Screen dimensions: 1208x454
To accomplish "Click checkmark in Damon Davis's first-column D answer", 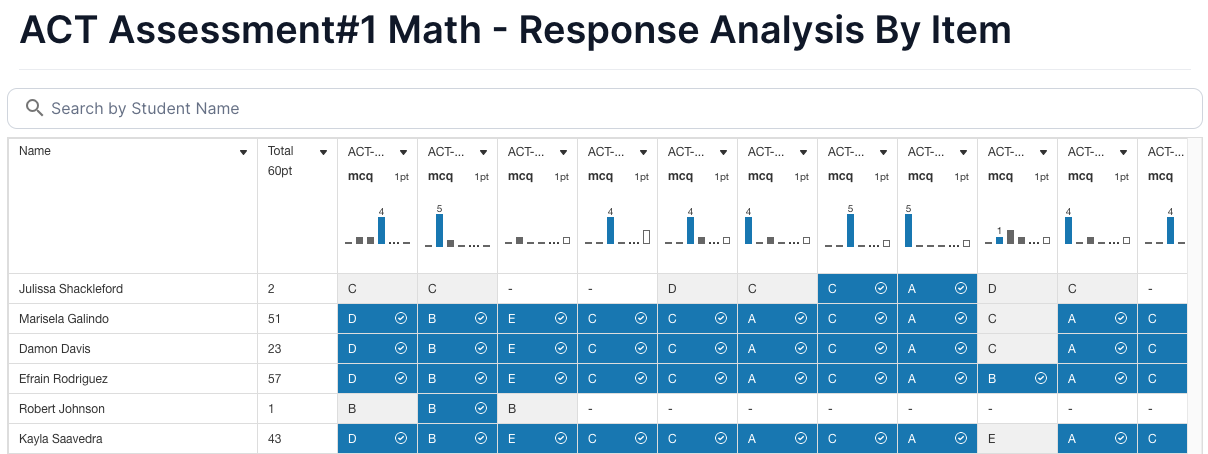I will click(401, 349).
